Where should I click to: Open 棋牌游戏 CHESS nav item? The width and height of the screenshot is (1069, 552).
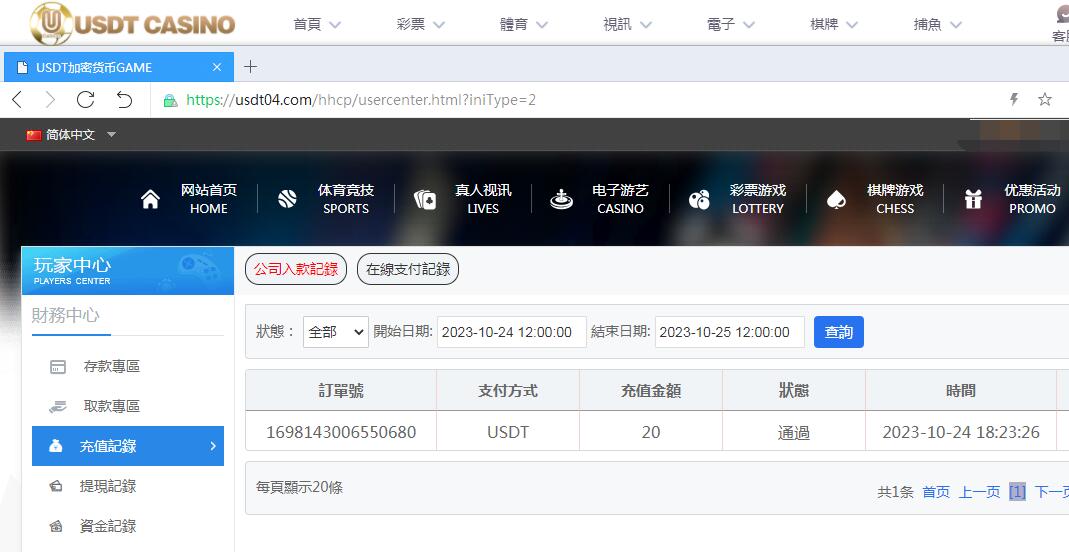[894, 199]
